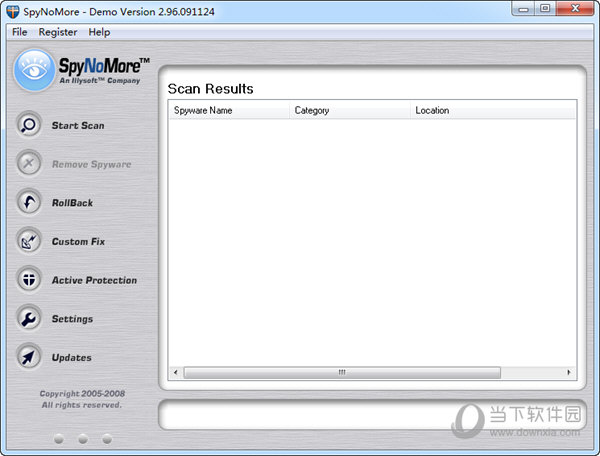Screen dimensions: 600x456
Task: Click the SpyNoMore title bar shield icon
Action: (x=13, y=11)
